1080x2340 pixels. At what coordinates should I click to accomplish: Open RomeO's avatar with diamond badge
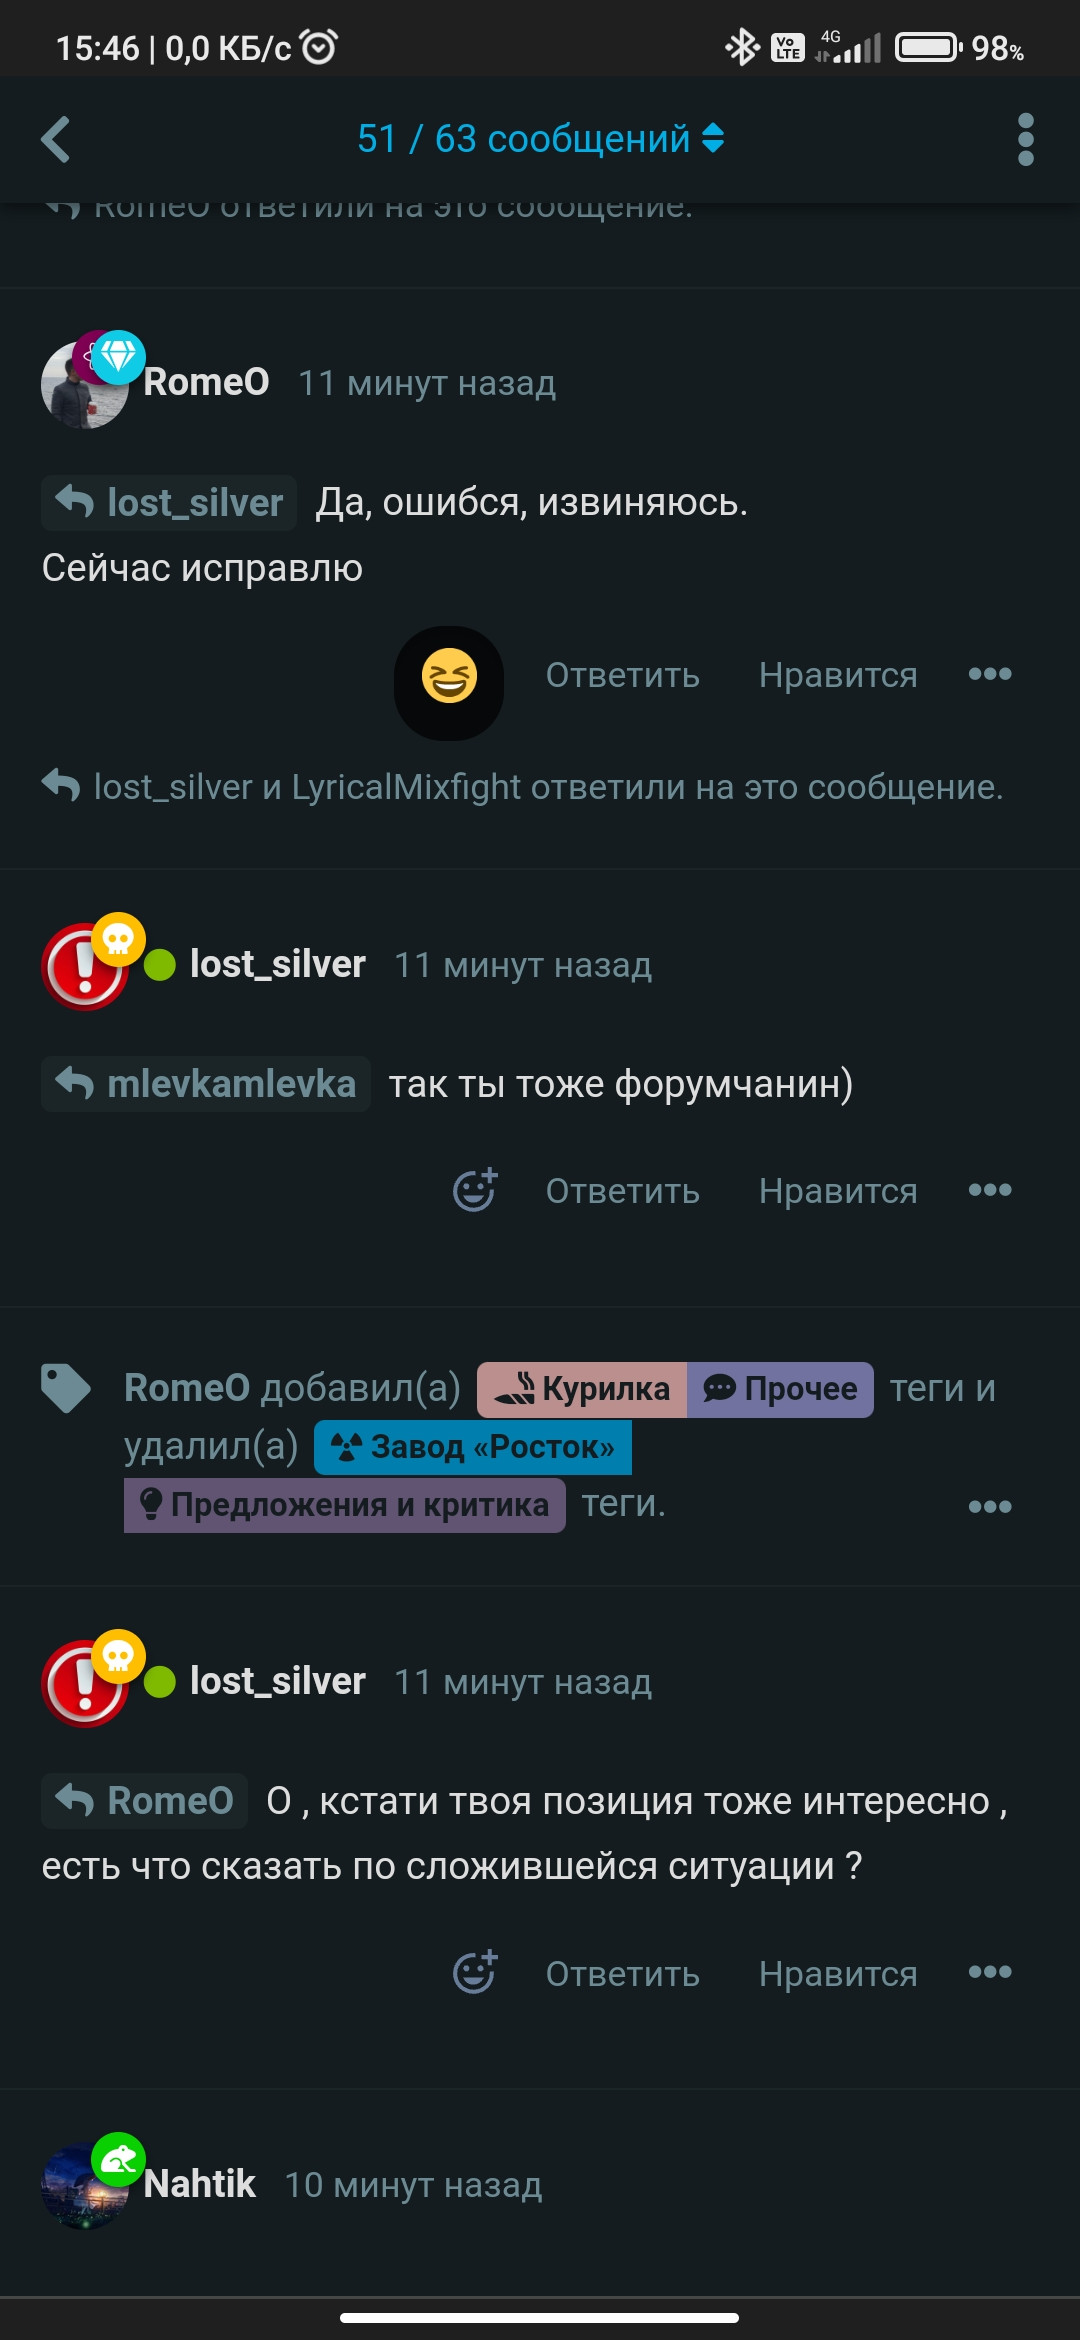[86, 383]
